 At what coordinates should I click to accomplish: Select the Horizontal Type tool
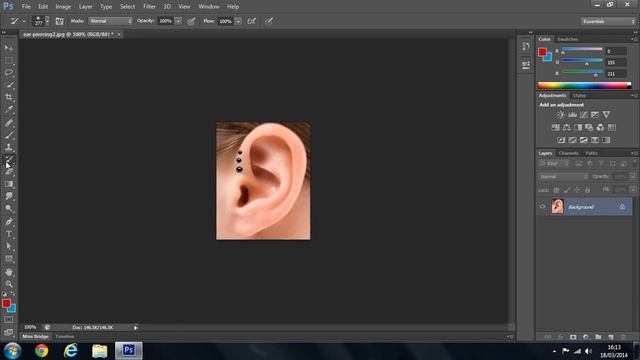9,234
